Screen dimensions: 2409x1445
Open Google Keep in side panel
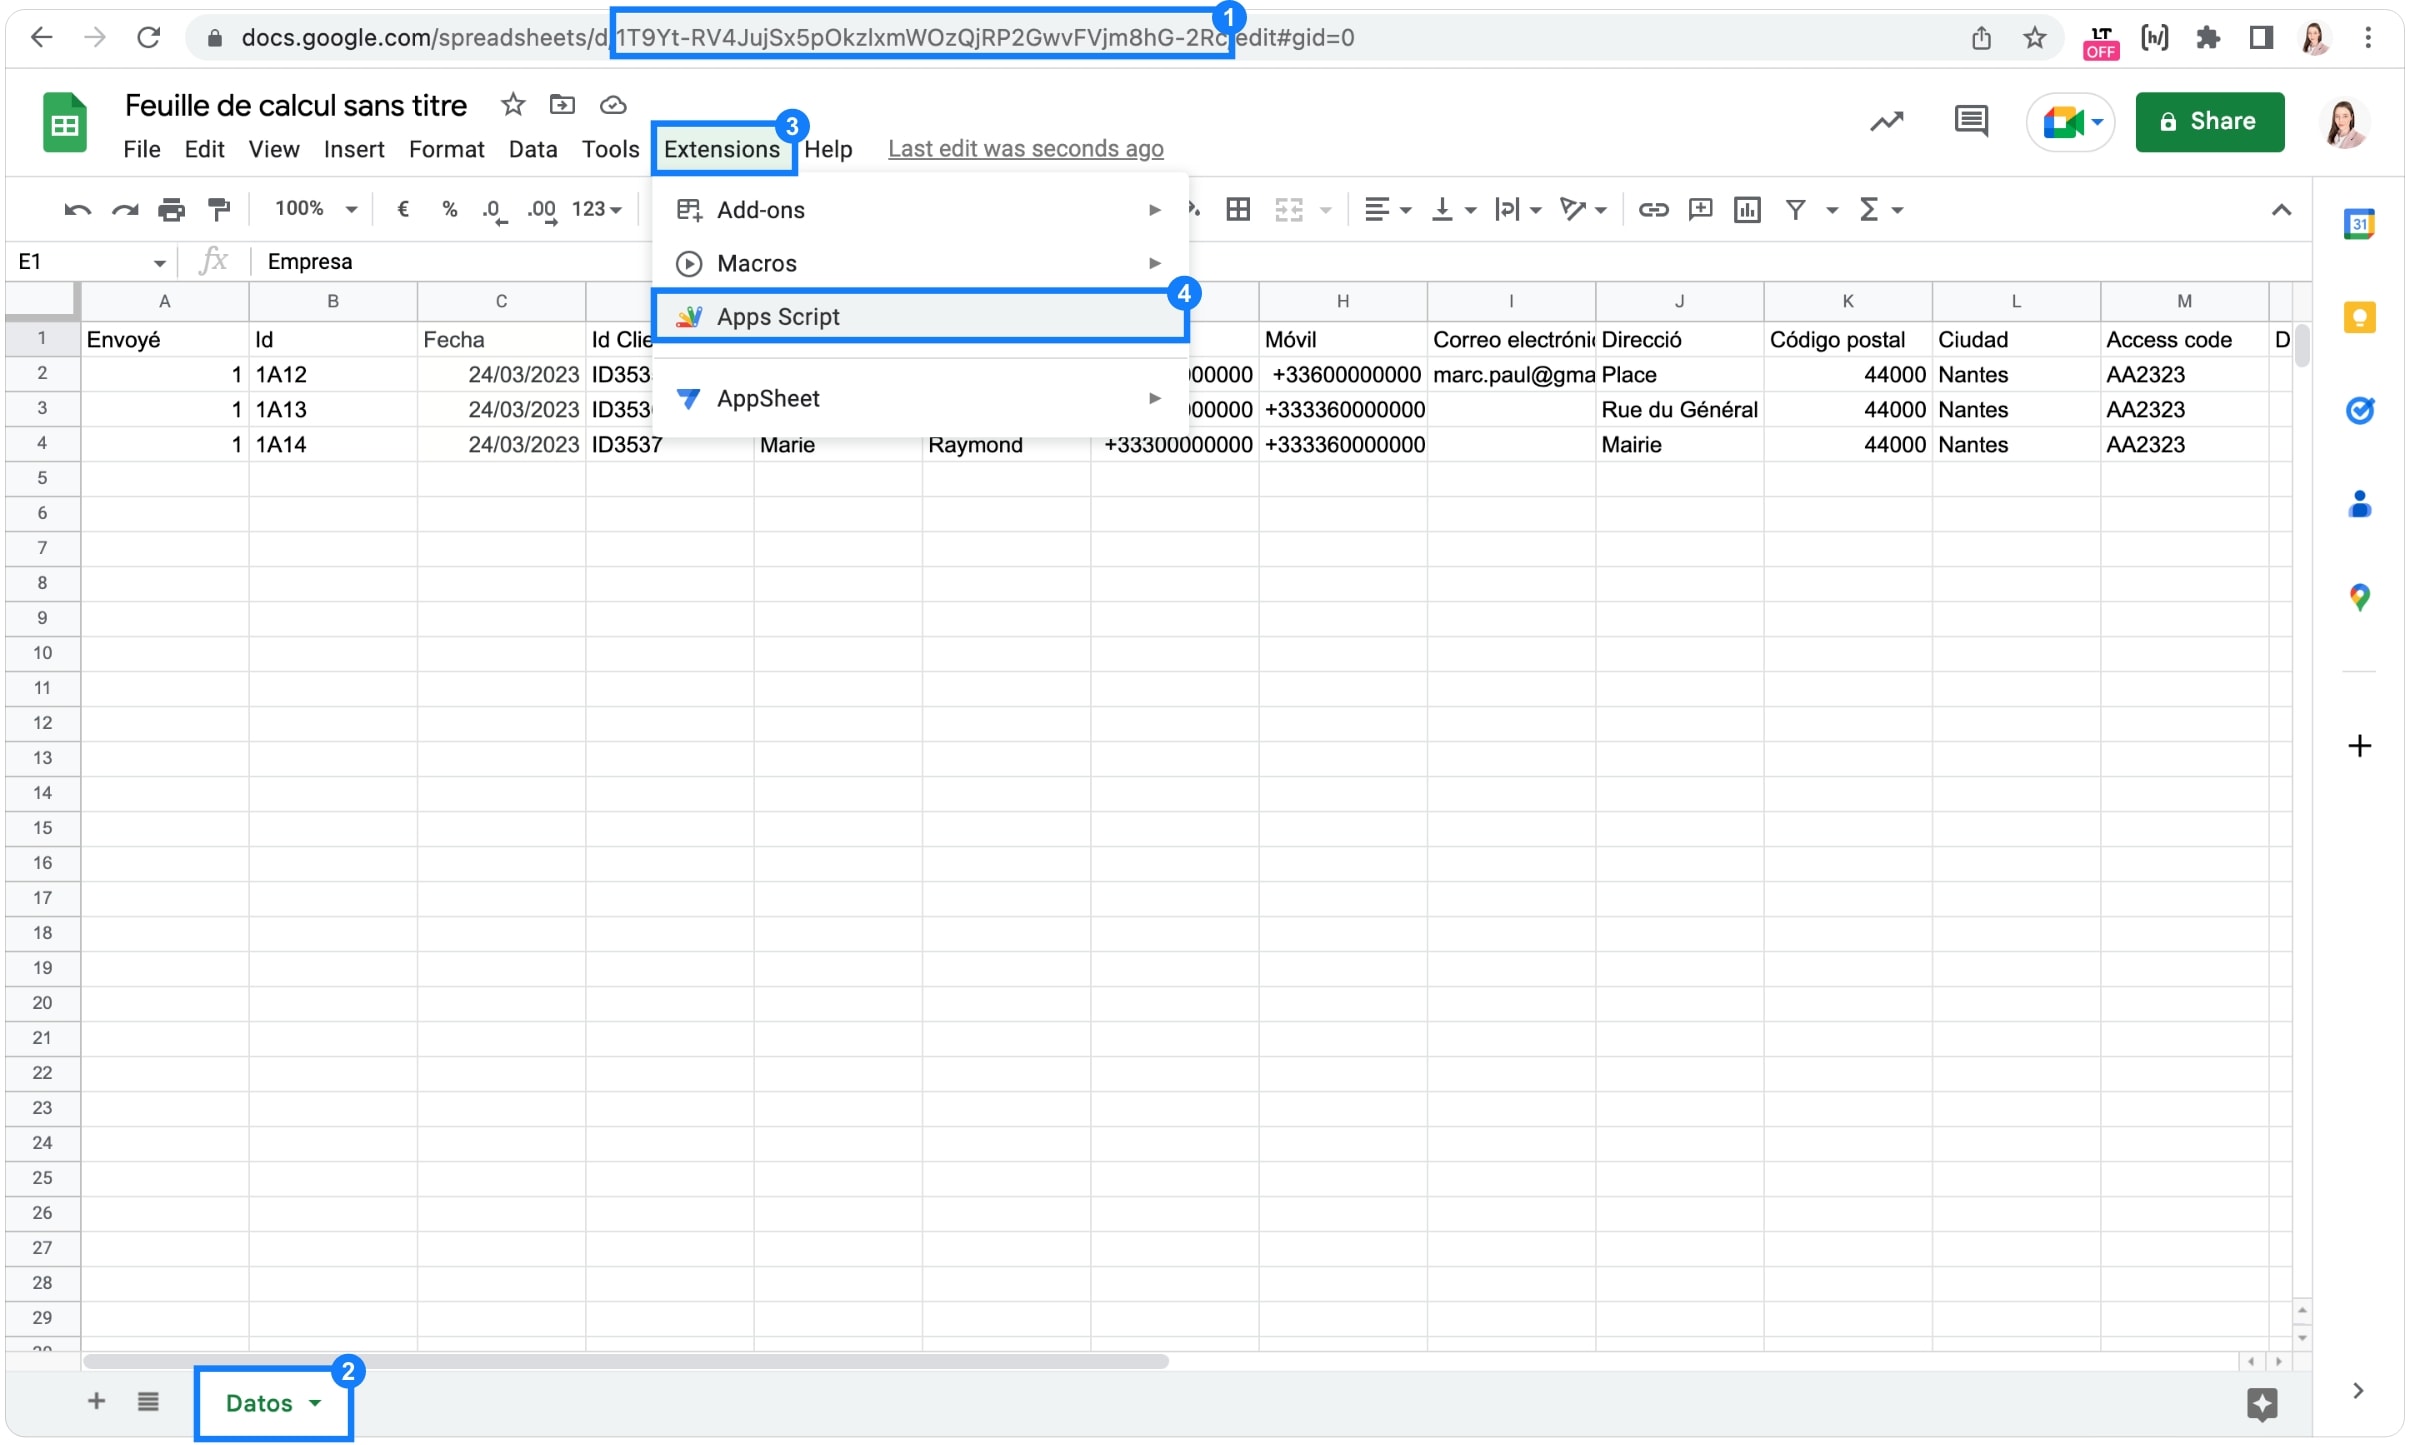2360,318
